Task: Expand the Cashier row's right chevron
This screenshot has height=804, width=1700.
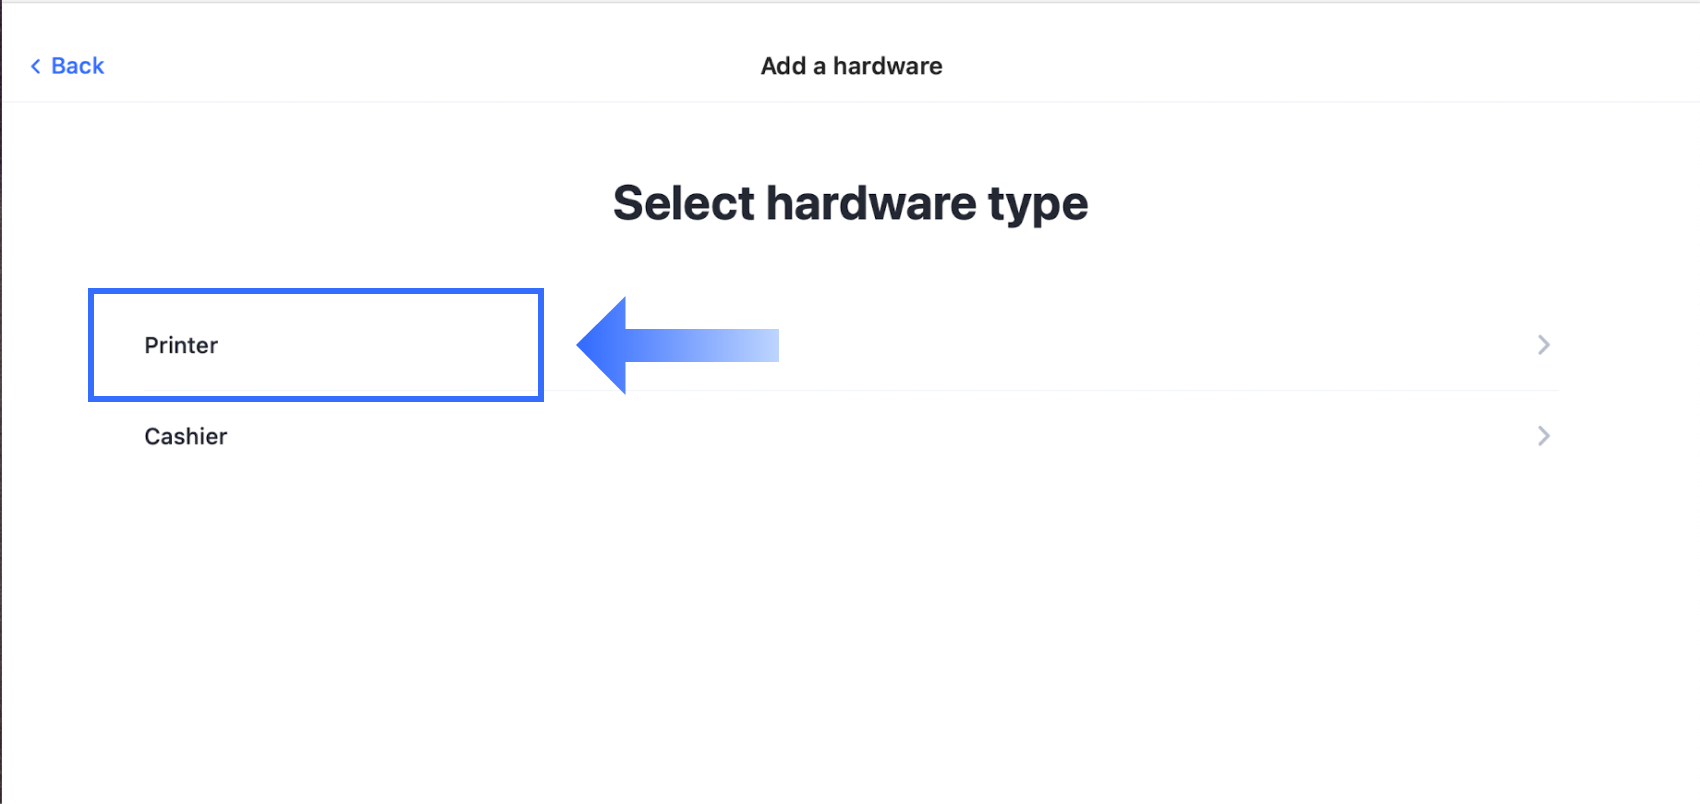Action: [1543, 436]
